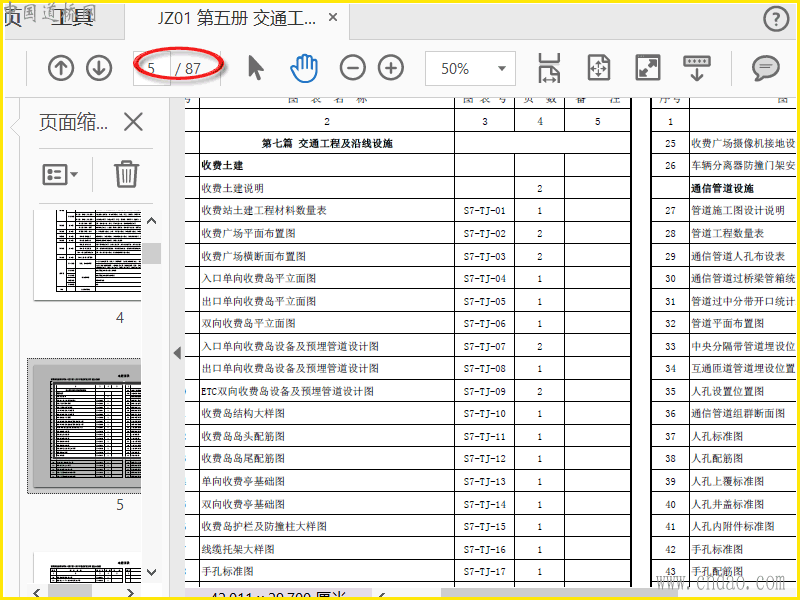800x600 pixels.
Task: Click the fit one full page icon
Action: click(x=599, y=68)
